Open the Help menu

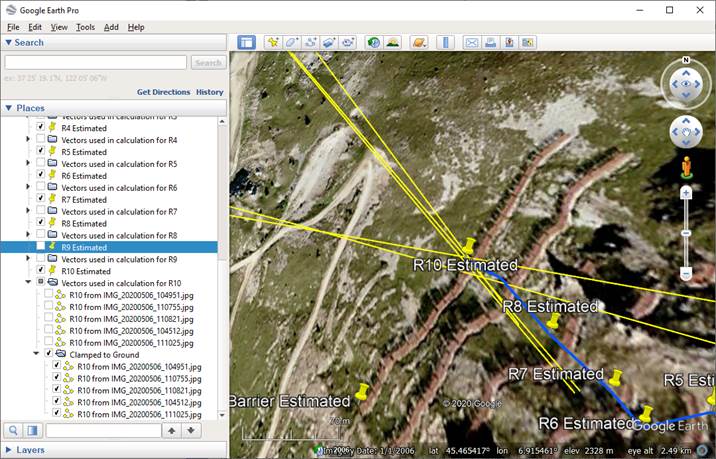tap(136, 27)
